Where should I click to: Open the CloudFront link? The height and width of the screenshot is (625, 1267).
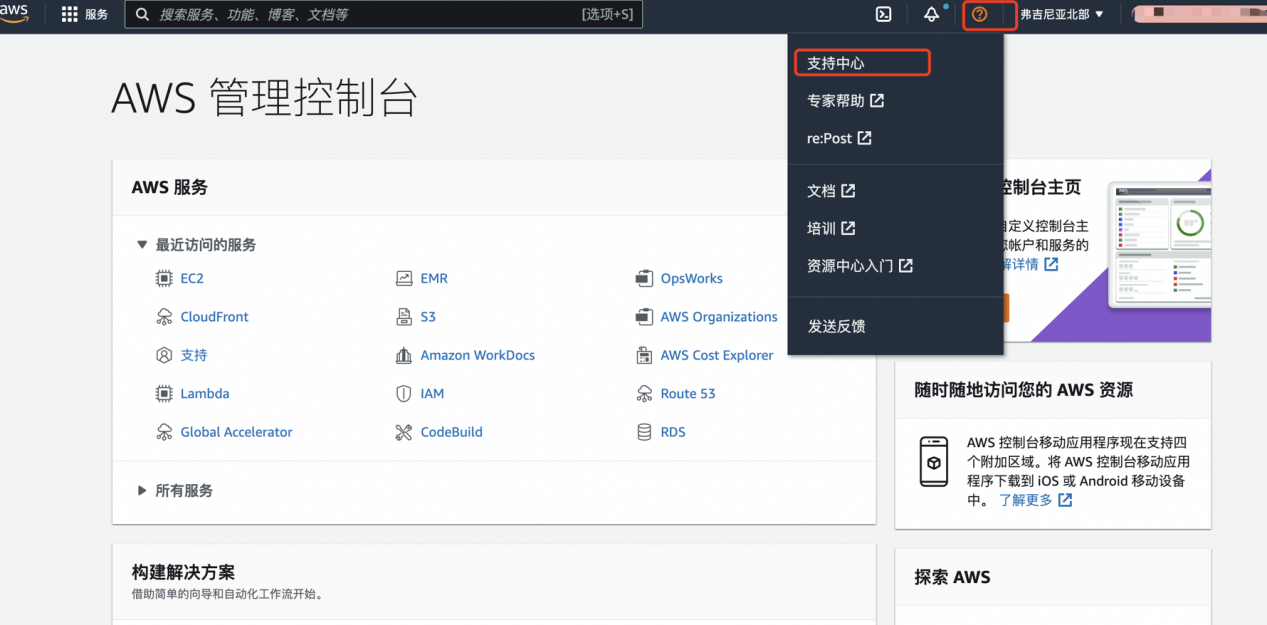pyautogui.click(x=215, y=317)
